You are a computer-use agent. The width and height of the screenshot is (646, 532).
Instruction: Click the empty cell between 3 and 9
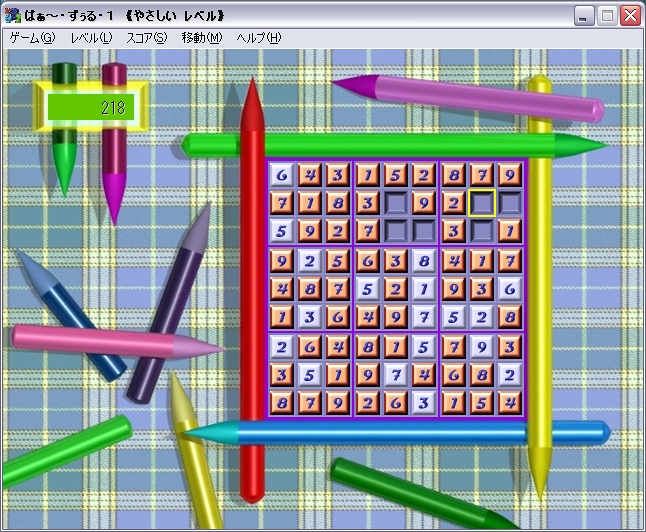pos(396,203)
